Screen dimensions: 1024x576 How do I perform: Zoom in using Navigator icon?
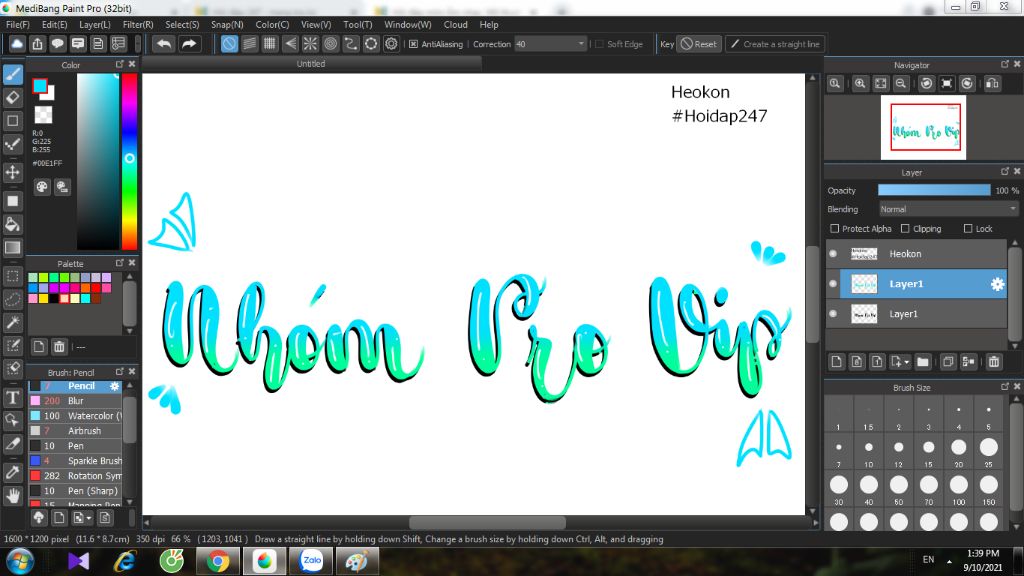click(860, 84)
